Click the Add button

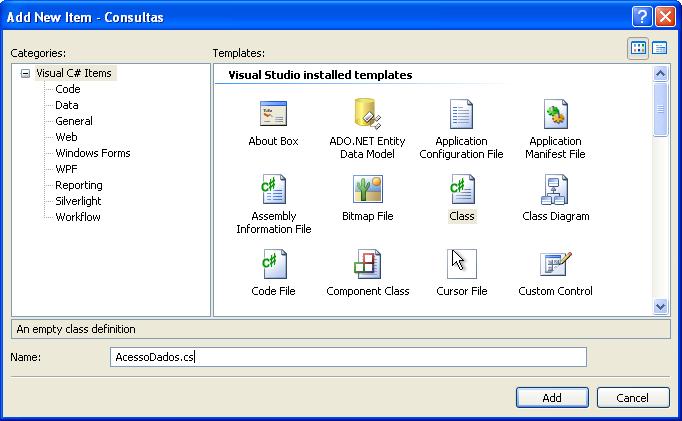point(552,397)
